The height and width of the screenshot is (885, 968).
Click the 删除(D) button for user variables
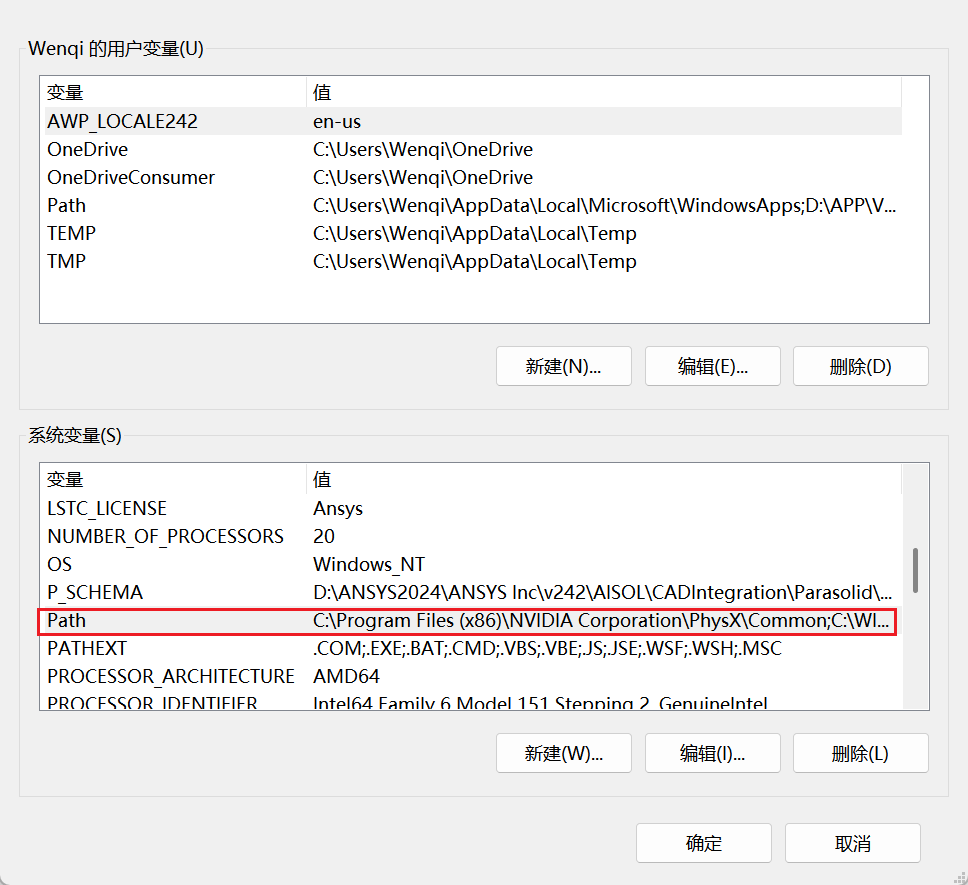(860, 366)
